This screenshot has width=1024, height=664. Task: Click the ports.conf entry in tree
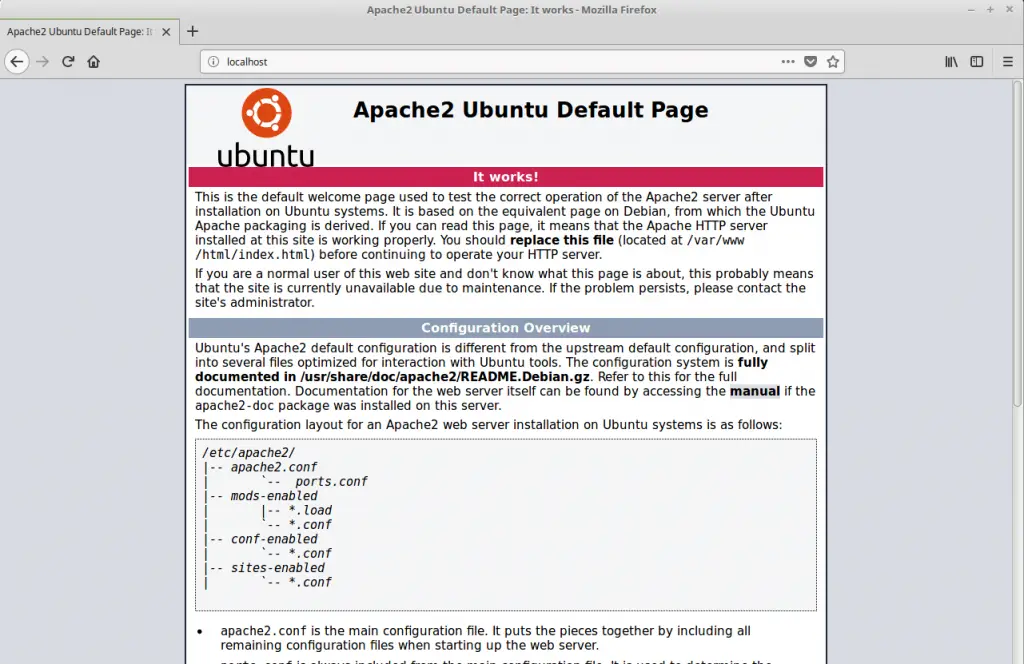(331, 482)
